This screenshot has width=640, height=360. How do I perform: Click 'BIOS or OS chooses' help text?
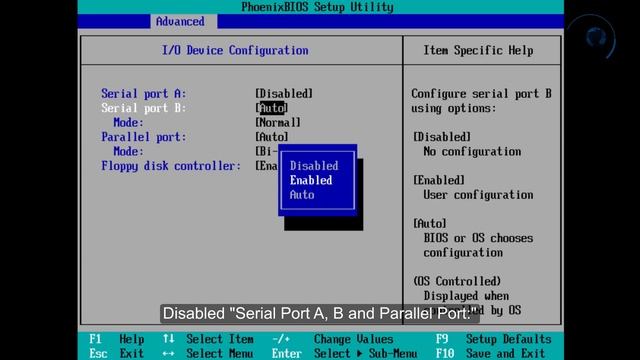click(x=478, y=238)
